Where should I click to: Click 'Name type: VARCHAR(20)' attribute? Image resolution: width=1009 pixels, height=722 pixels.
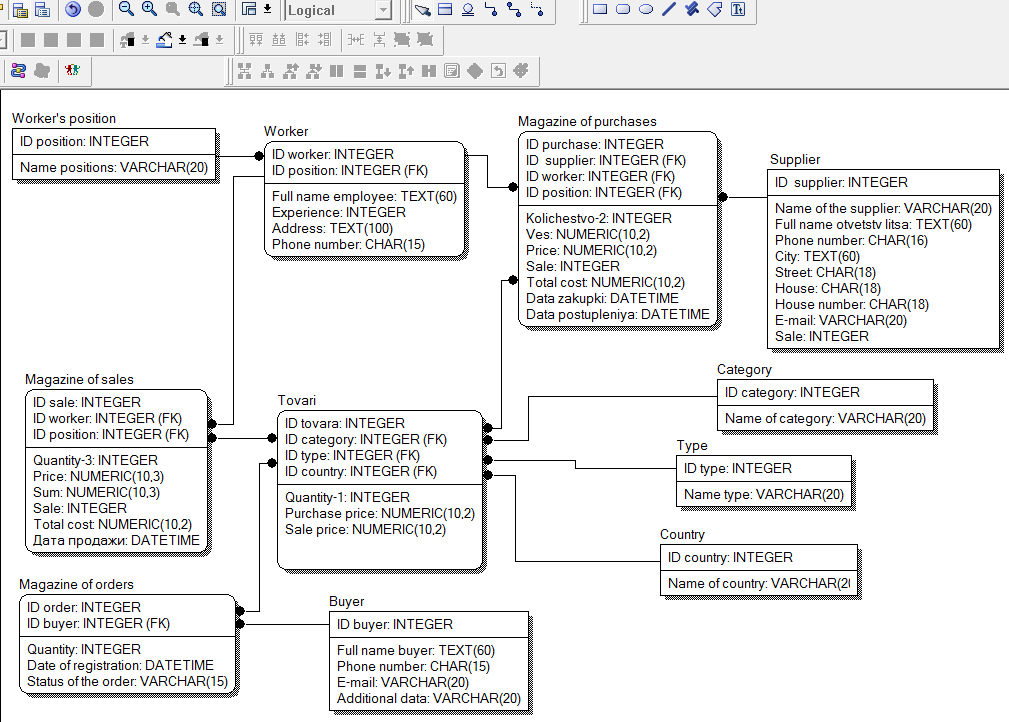[x=763, y=494]
